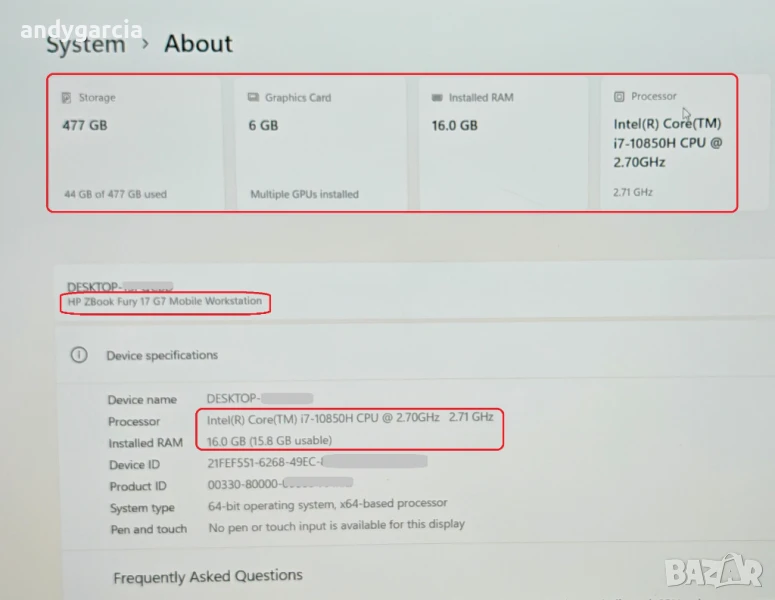Click the Processor chip icon
The height and width of the screenshot is (600, 775).
(620, 97)
